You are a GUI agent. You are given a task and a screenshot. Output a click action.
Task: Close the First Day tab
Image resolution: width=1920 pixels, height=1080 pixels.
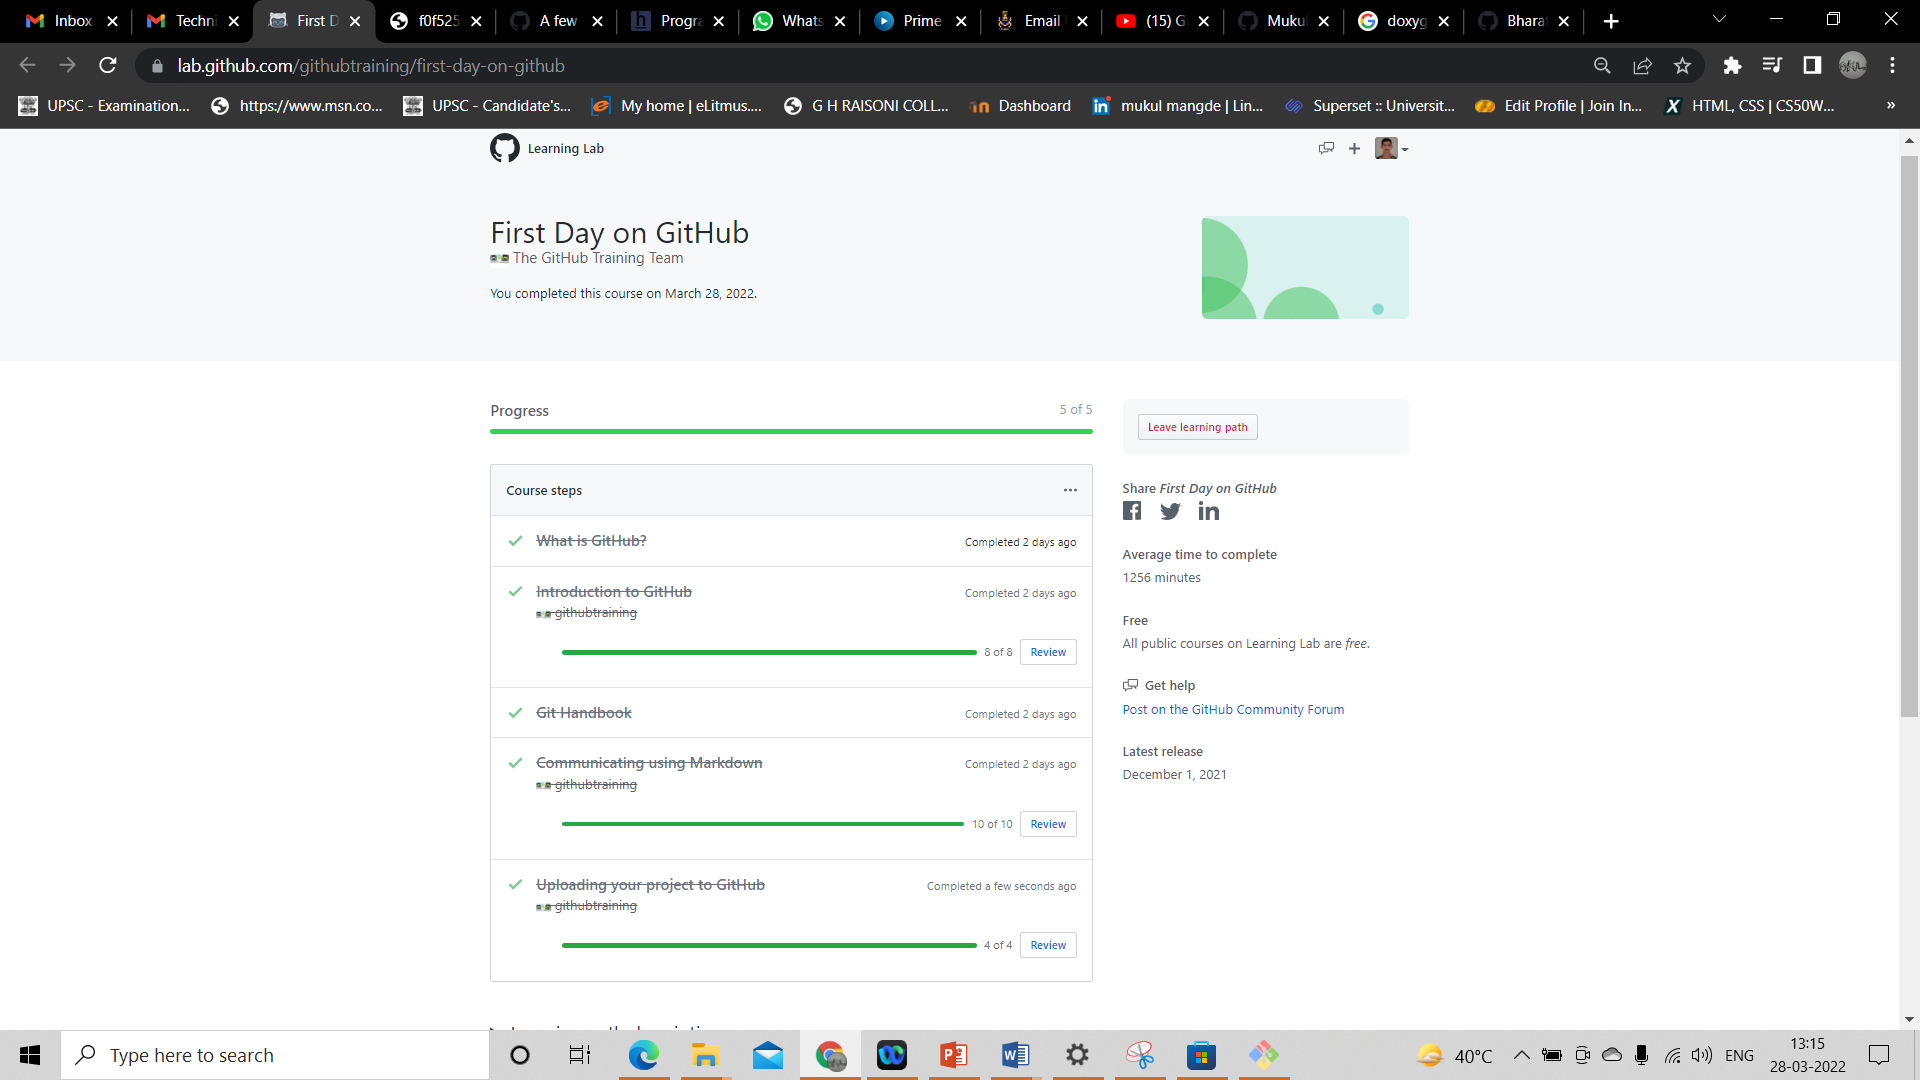pyautogui.click(x=355, y=21)
